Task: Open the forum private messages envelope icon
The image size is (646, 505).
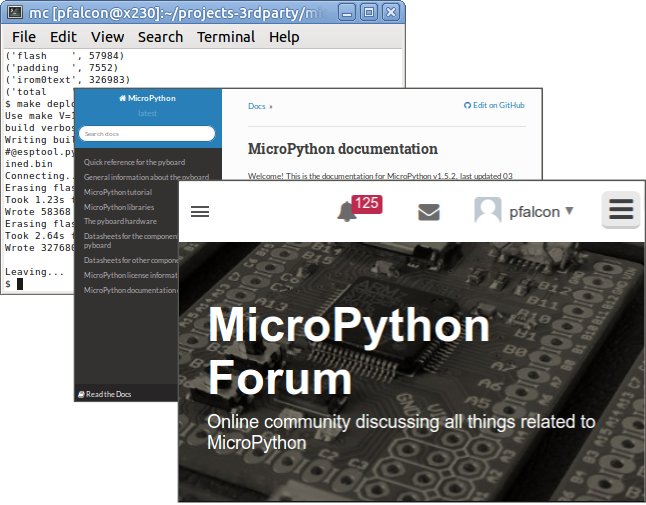Action: pyautogui.click(x=428, y=212)
